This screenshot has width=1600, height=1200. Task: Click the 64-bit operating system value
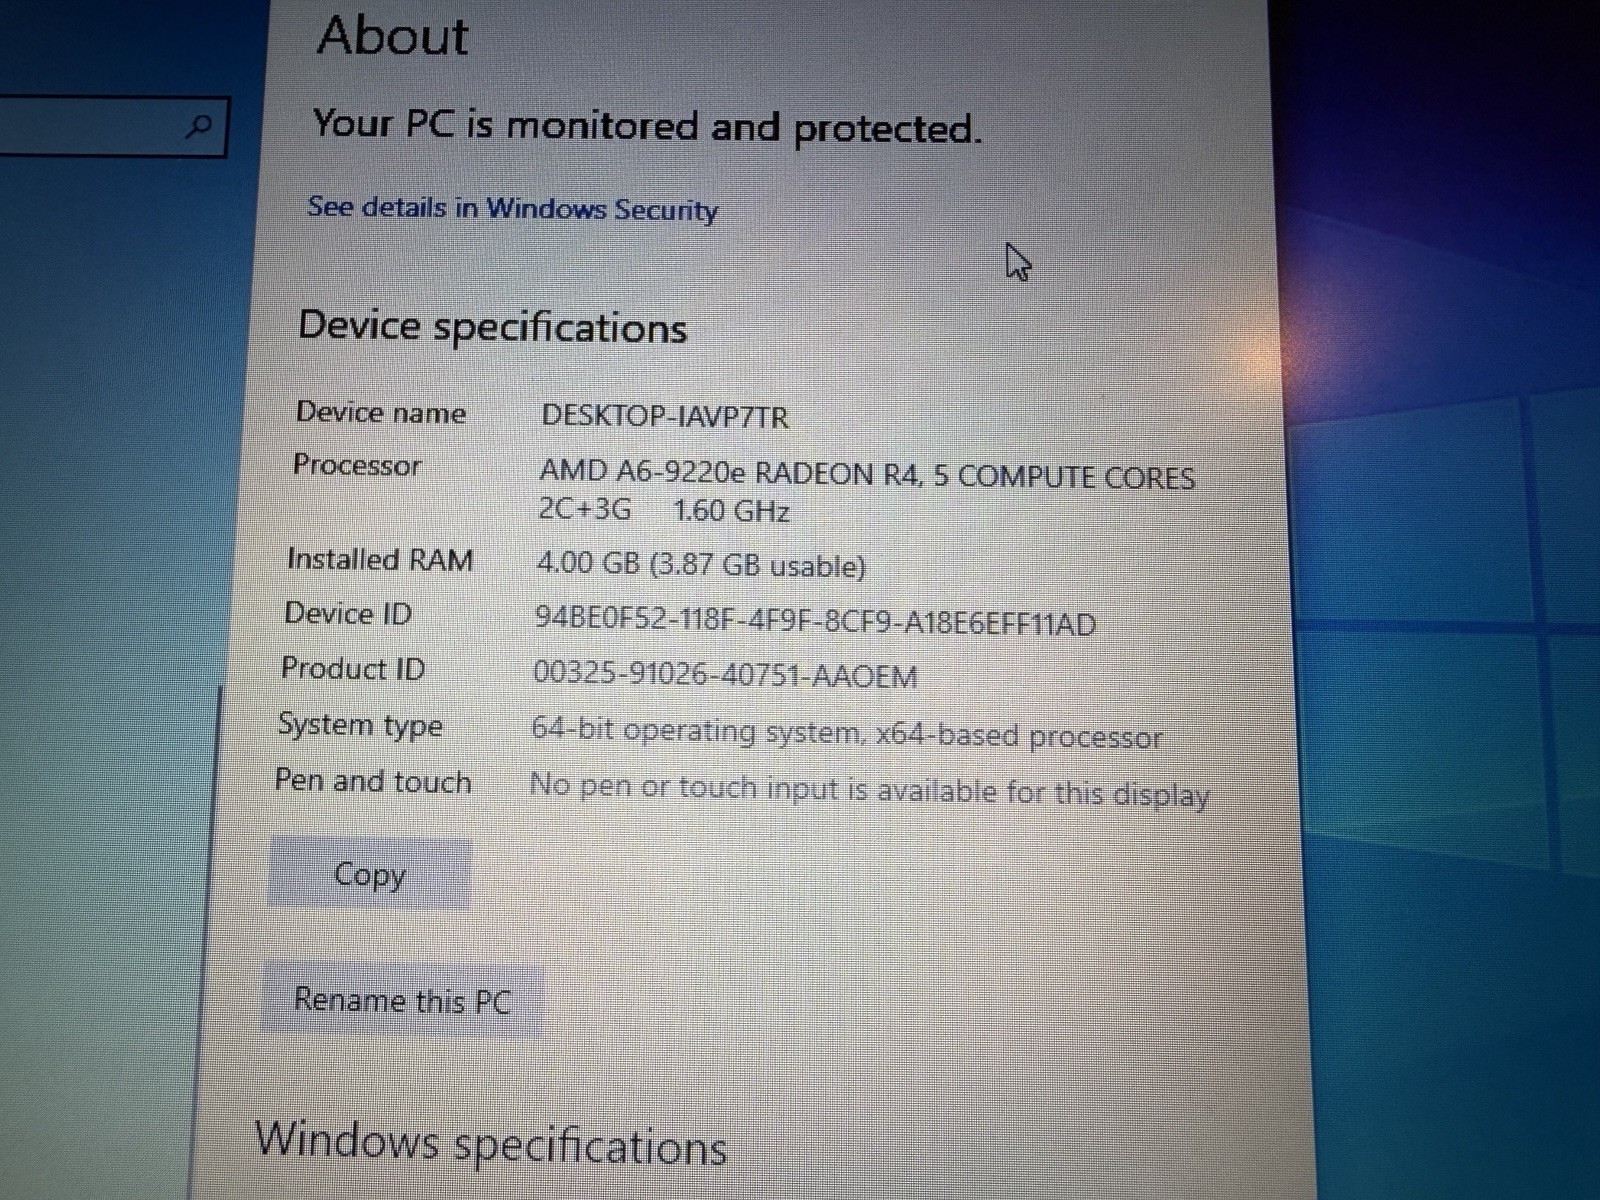(x=846, y=734)
